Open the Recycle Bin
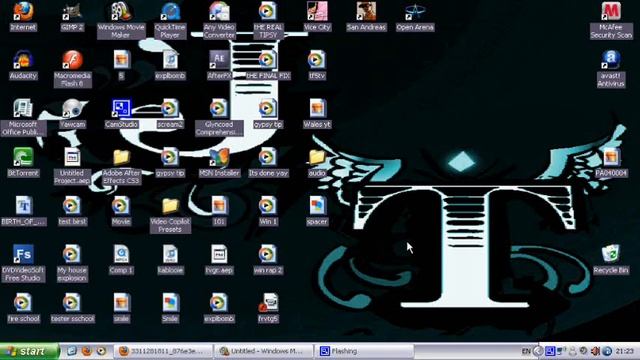This screenshot has height=360, width=640. coord(611,260)
